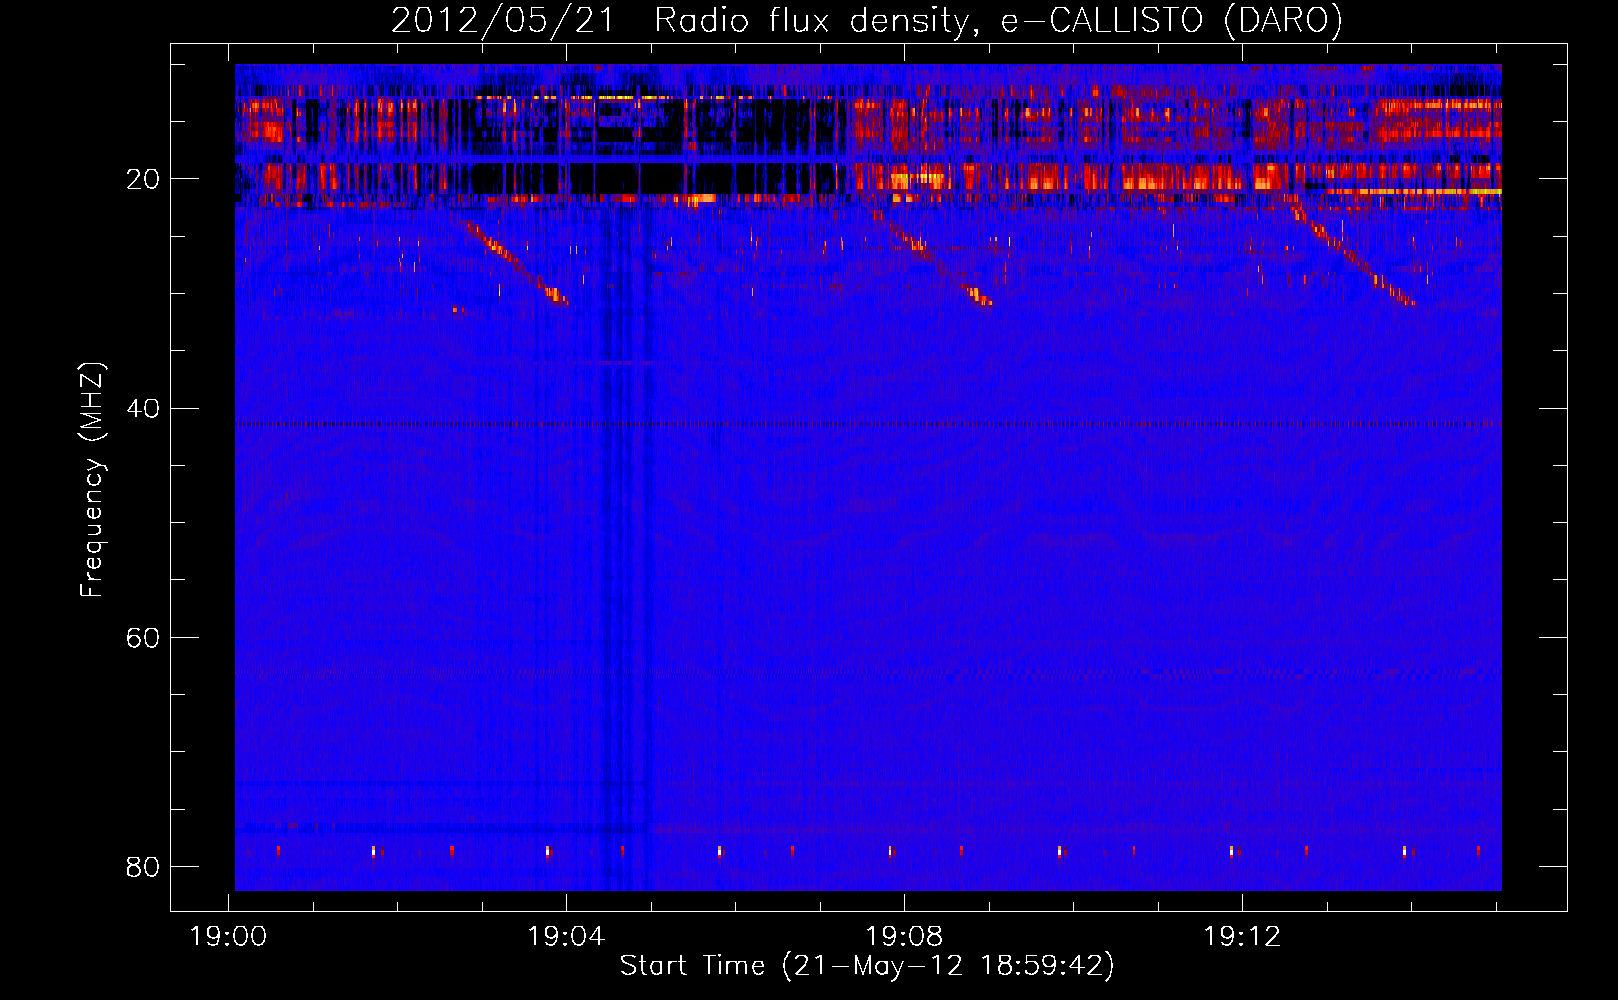
Task: Click the 19:12 time tick label
Action: click(x=1242, y=937)
